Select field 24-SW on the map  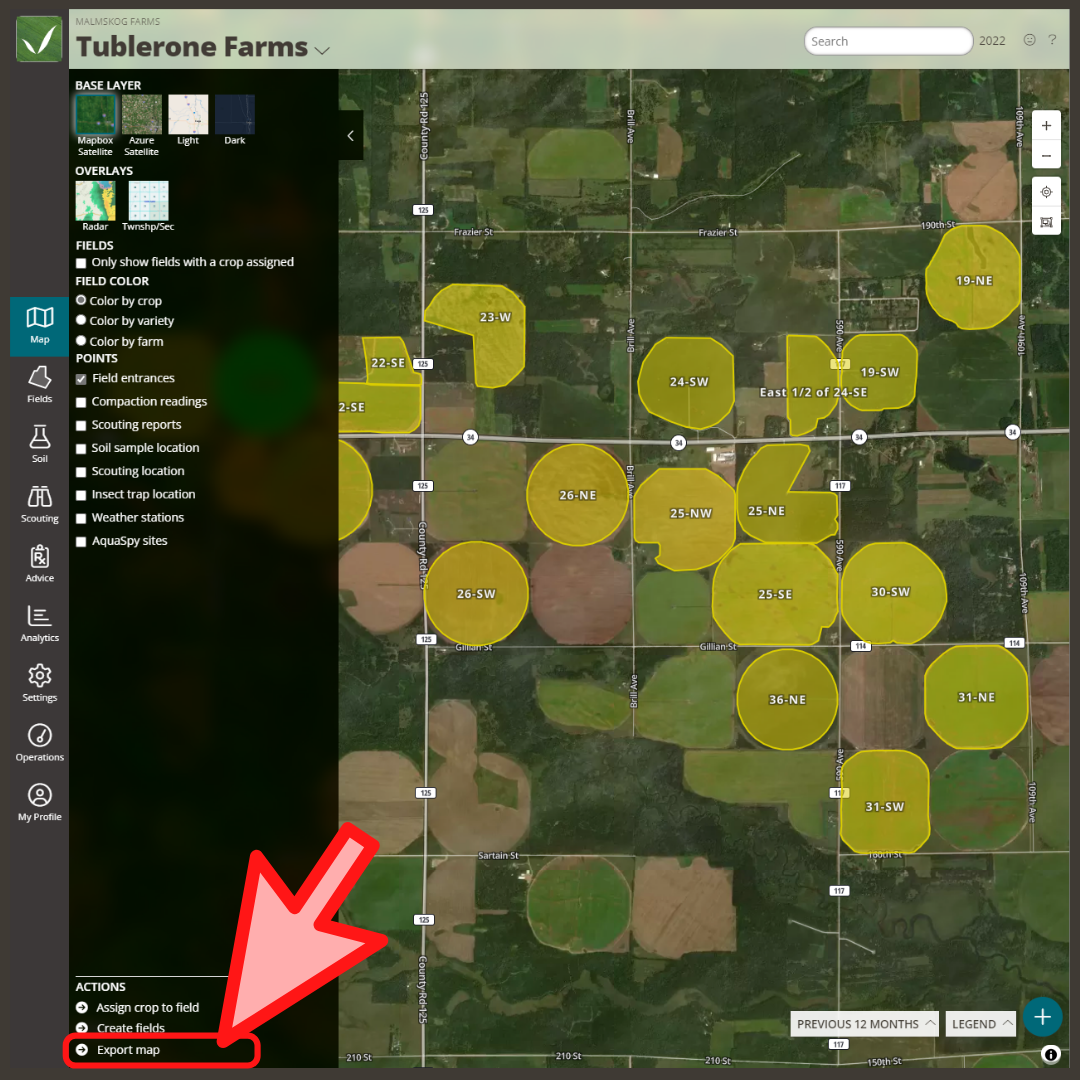pyautogui.click(x=687, y=382)
